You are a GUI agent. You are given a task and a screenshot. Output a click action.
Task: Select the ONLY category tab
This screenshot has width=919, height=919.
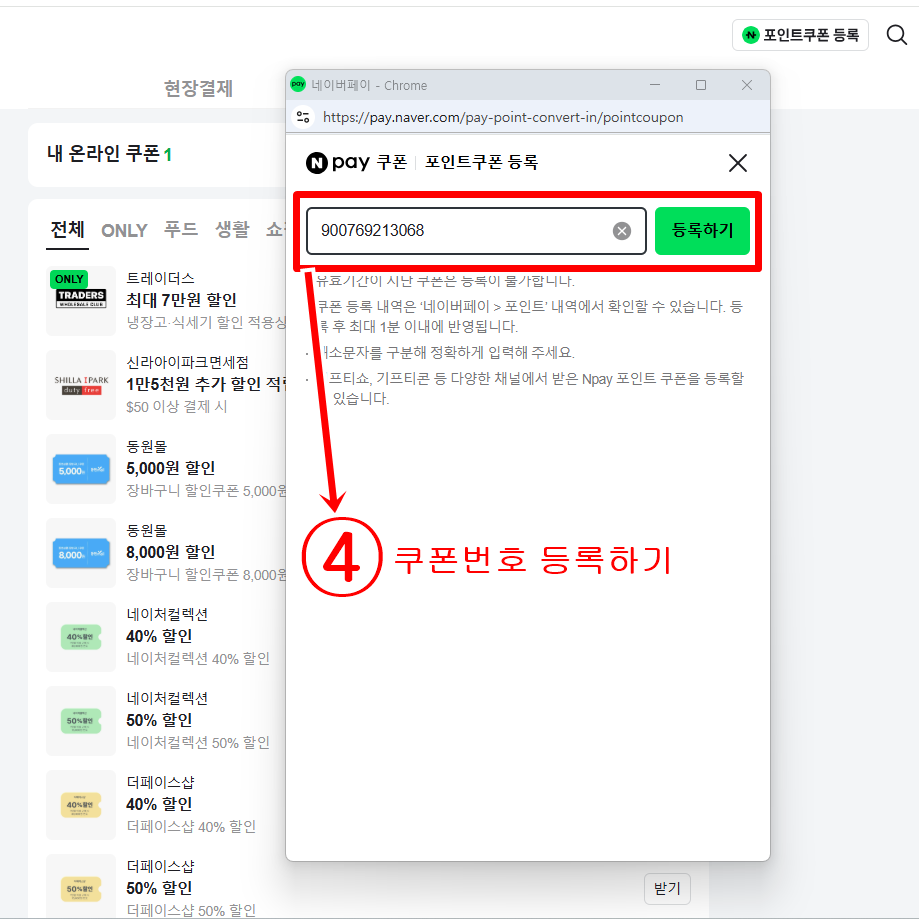pos(124,230)
